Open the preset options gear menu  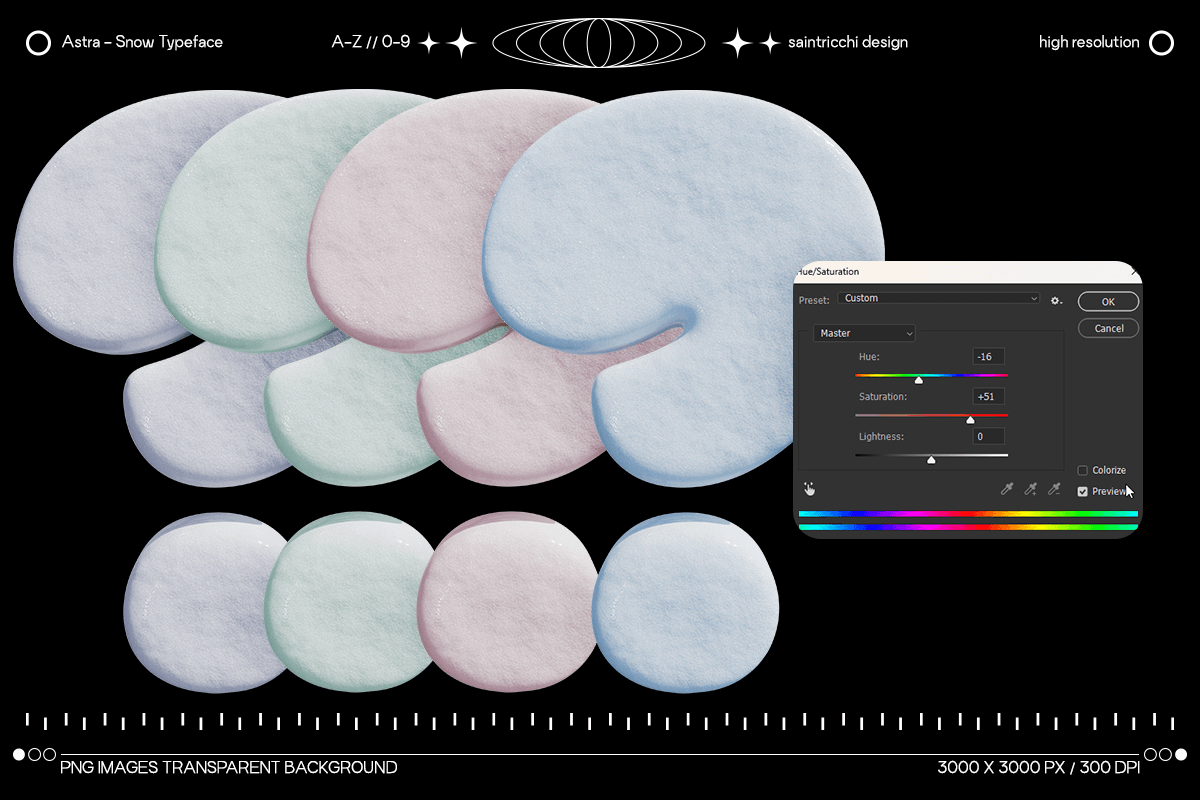pos(1056,299)
